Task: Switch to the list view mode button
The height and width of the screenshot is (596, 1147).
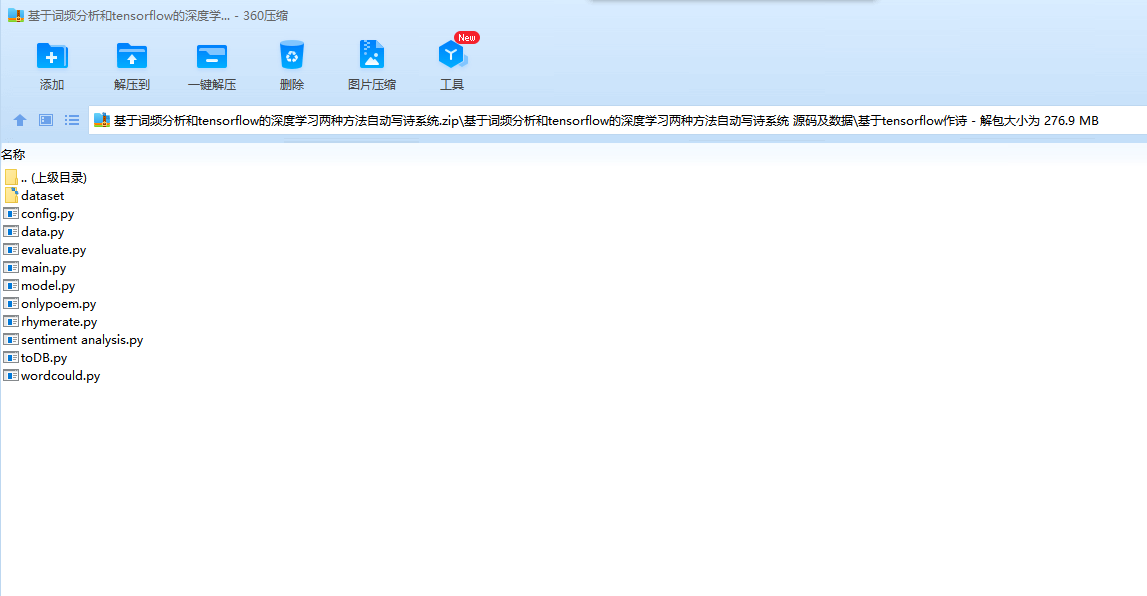Action: click(x=72, y=120)
